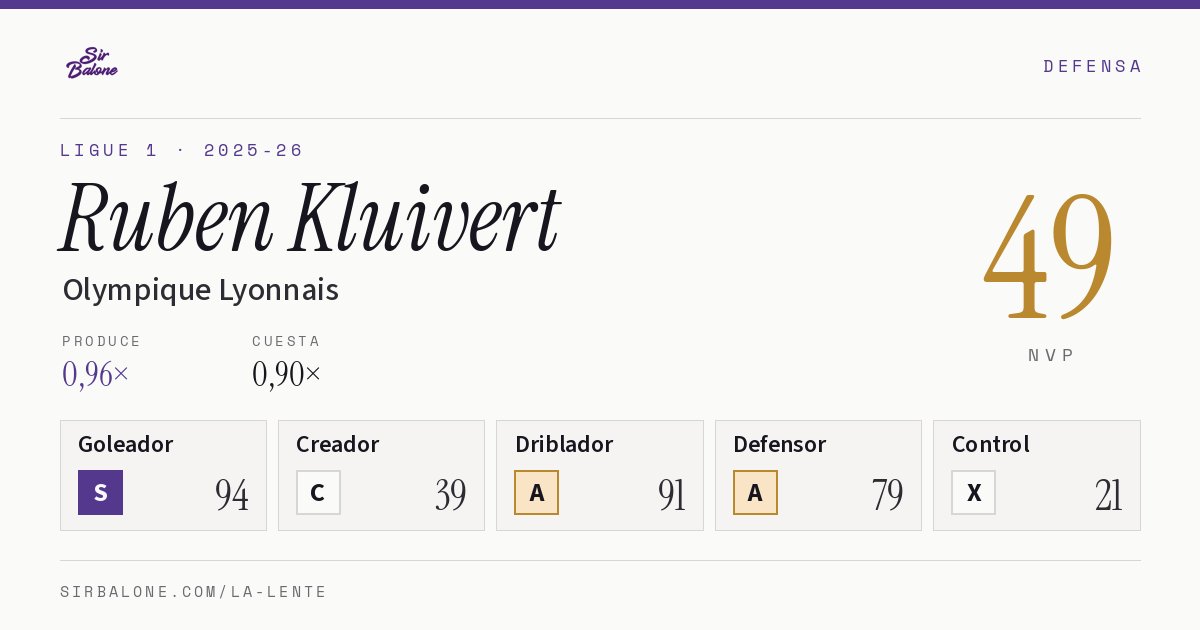Select the Goleador stat card
The height and width of the screenshot is (630, 1200).
coord(163,475)
